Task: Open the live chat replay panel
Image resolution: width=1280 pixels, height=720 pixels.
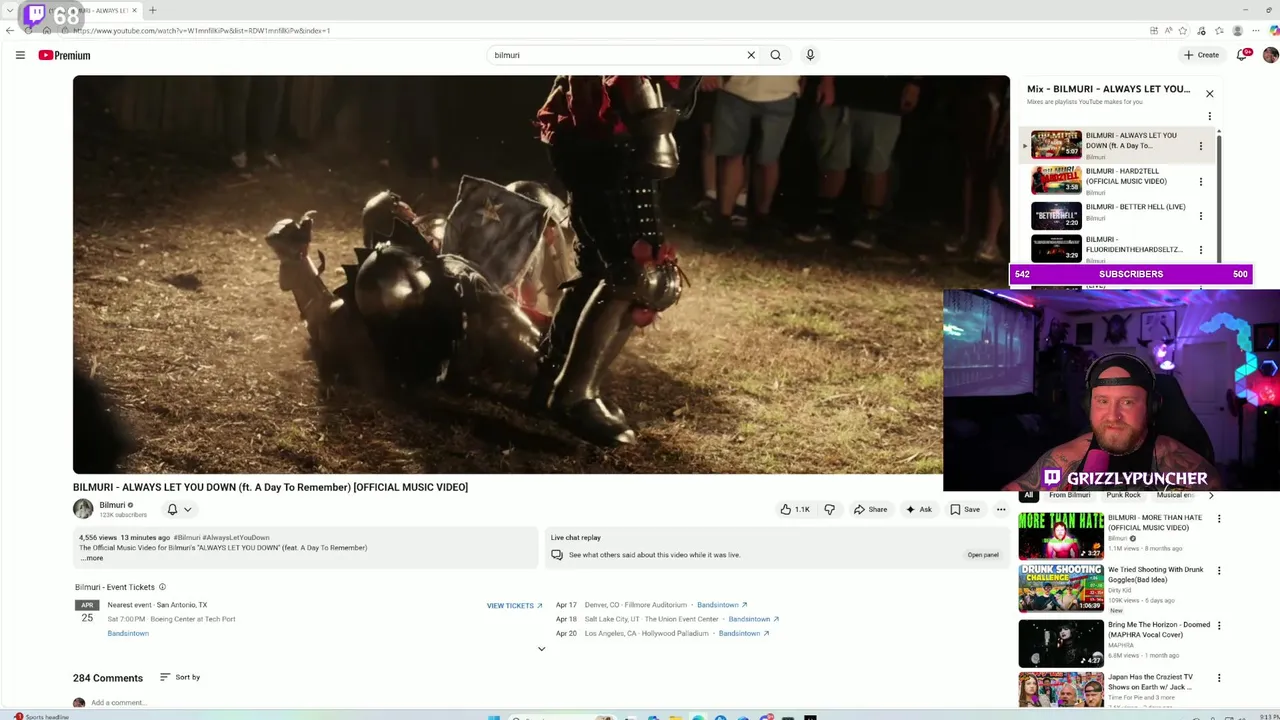Action: (982, 555)
